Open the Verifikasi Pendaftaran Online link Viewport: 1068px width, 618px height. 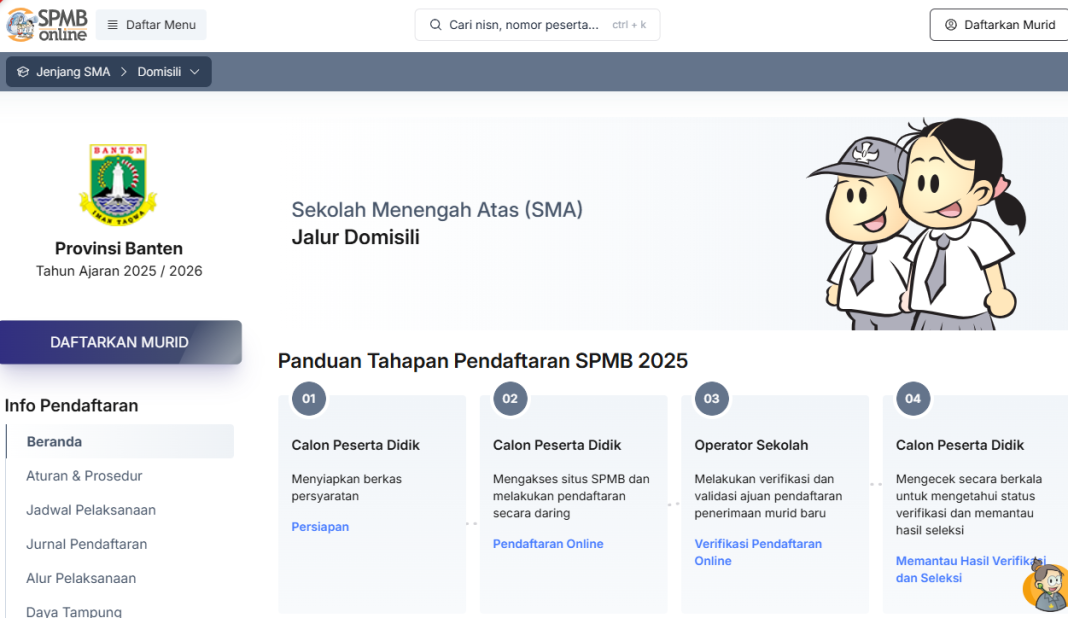(758, 552)
